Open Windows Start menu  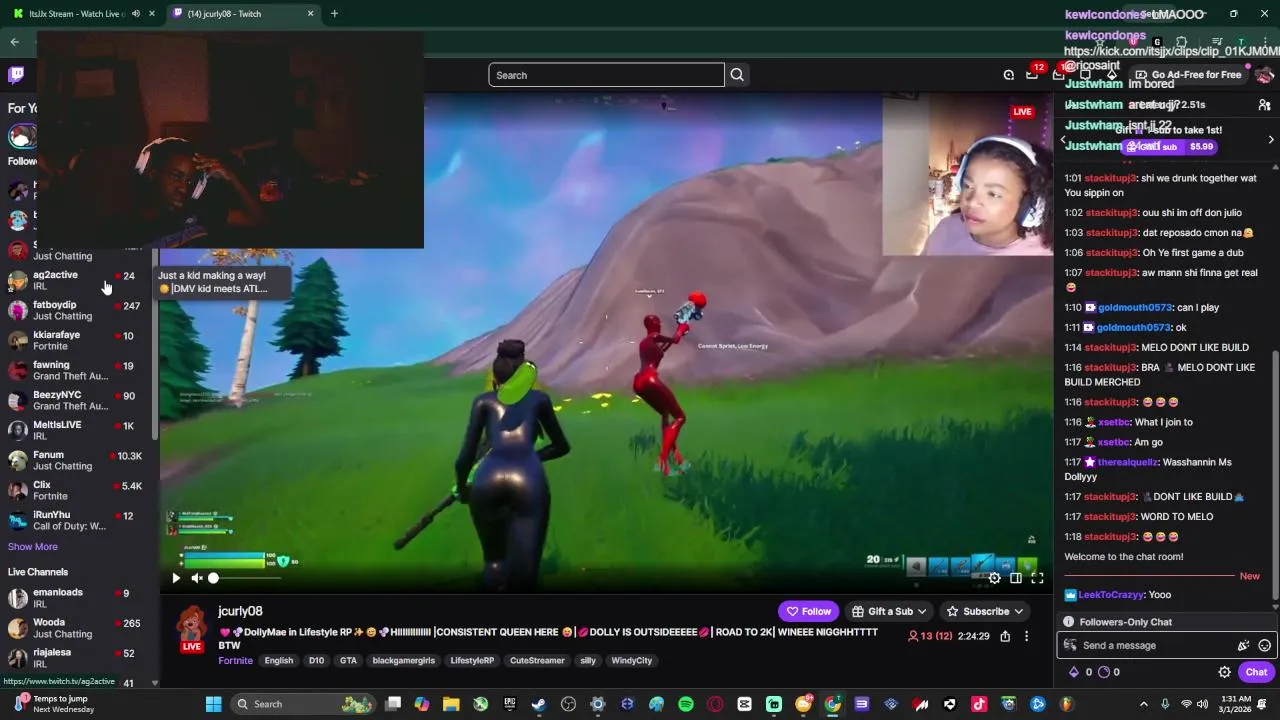pyautogui.click(x=213, y=704)
